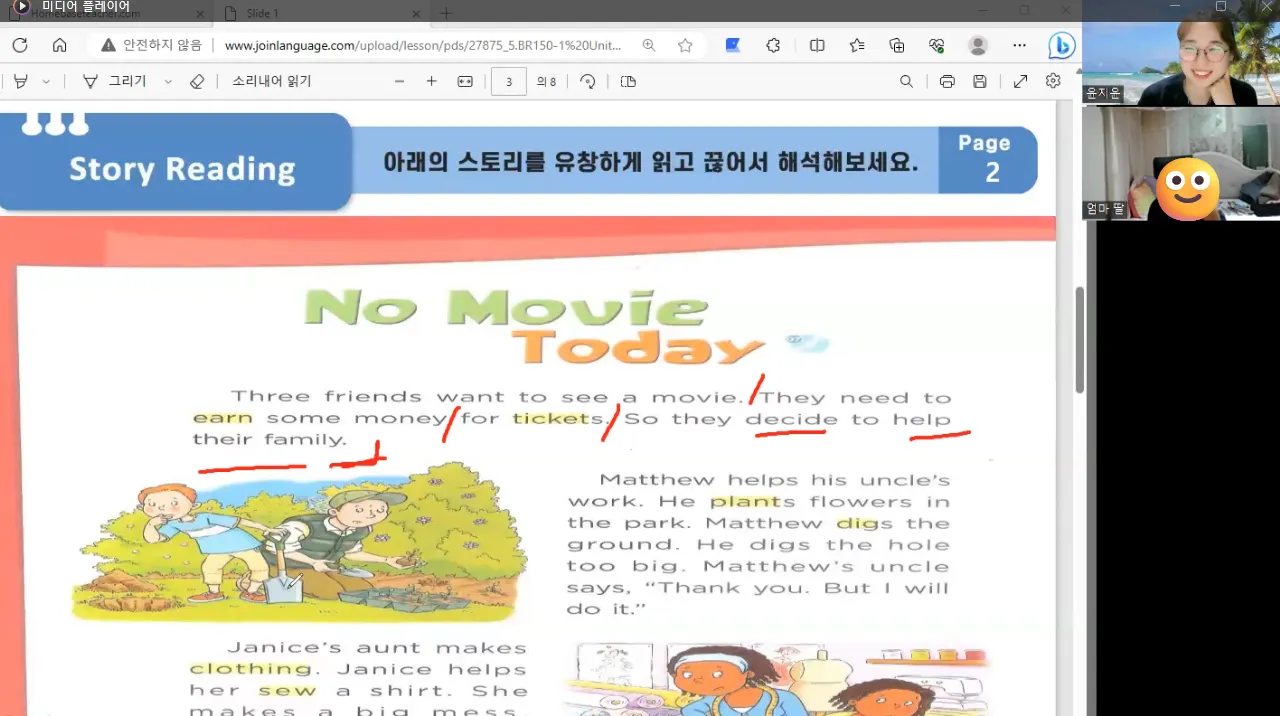The width and height of the screenshot is (1280, 716).
Task: Open the PDF search magnifier icon
Action: pos(906,82)
